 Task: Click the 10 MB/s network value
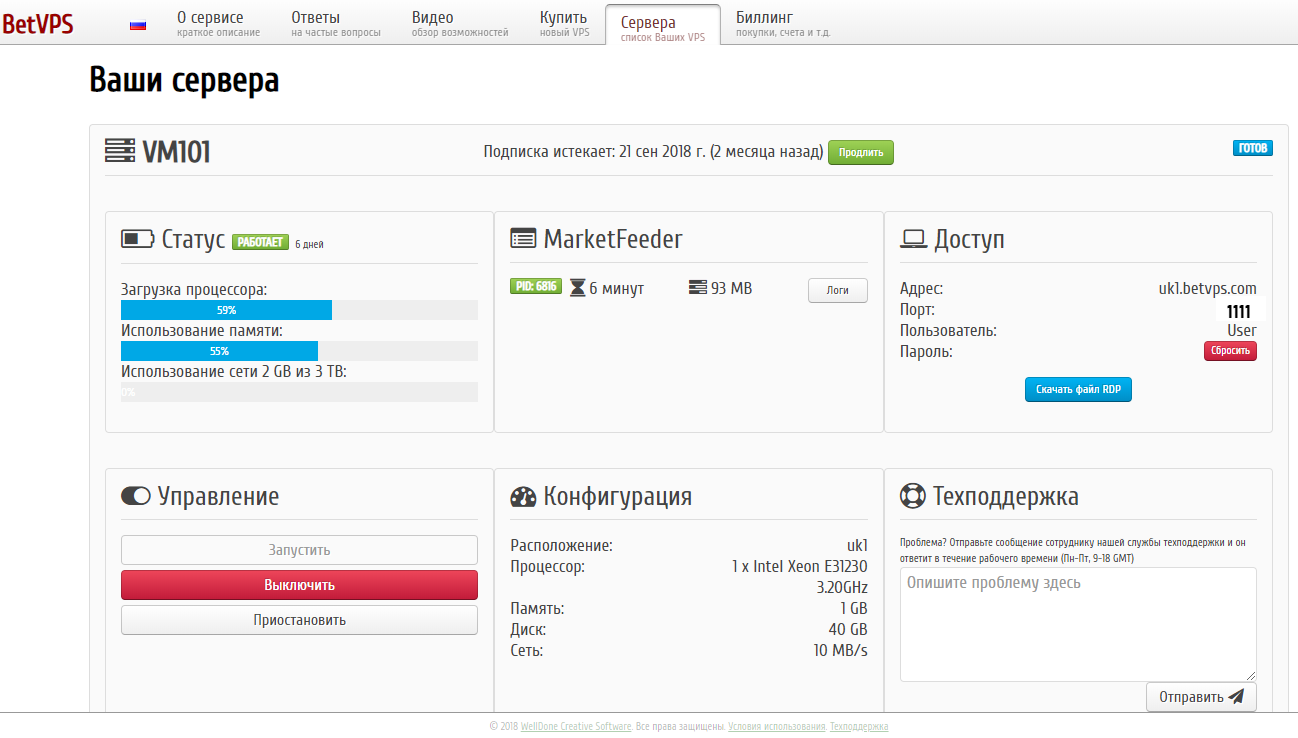coord(840,650)
